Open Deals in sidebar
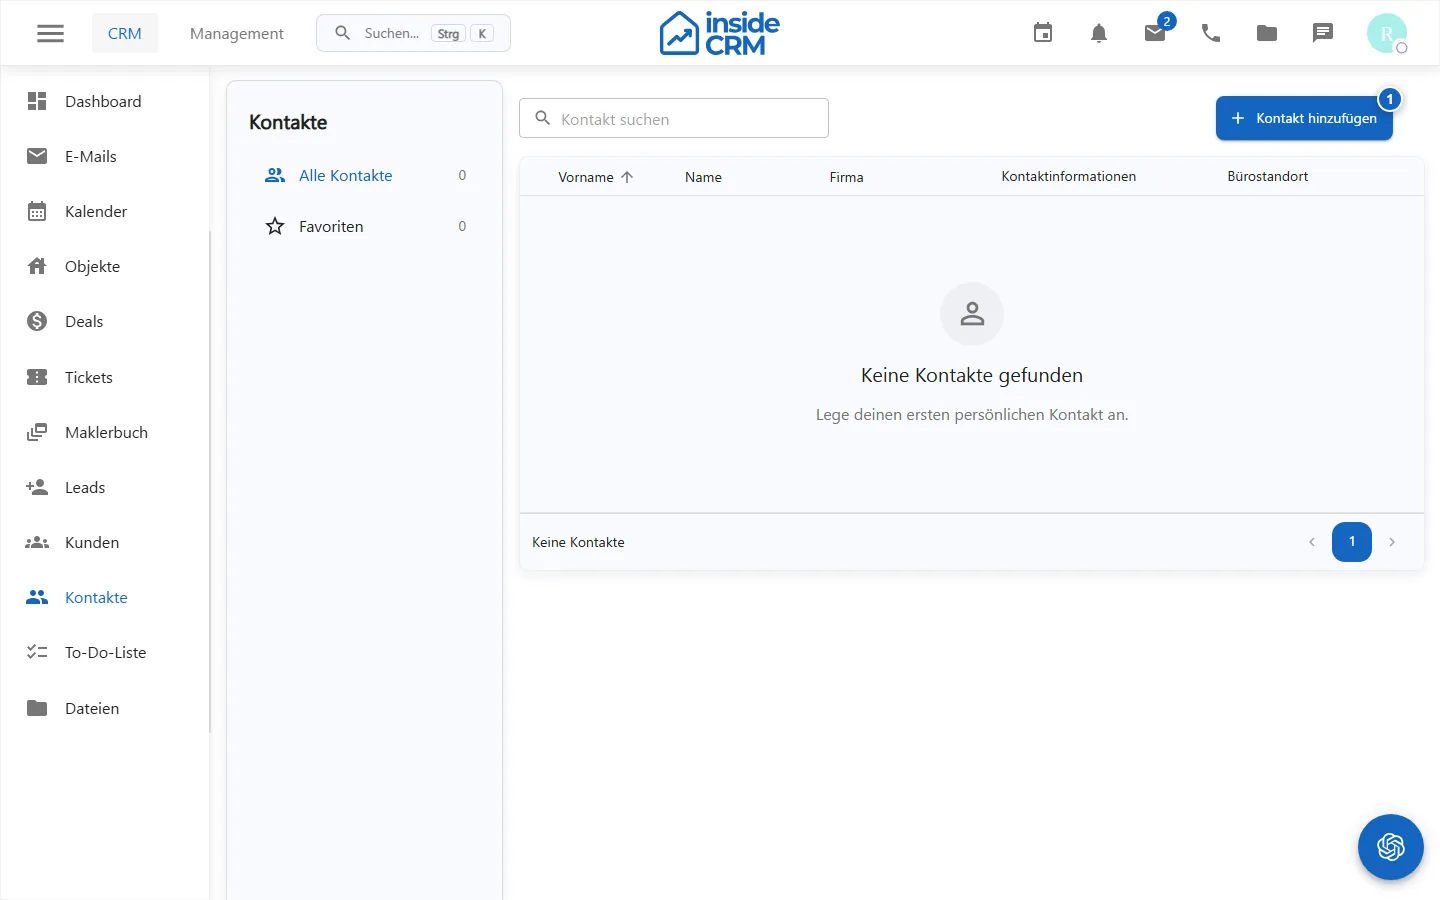1440x900 pixels. (104, 321)
